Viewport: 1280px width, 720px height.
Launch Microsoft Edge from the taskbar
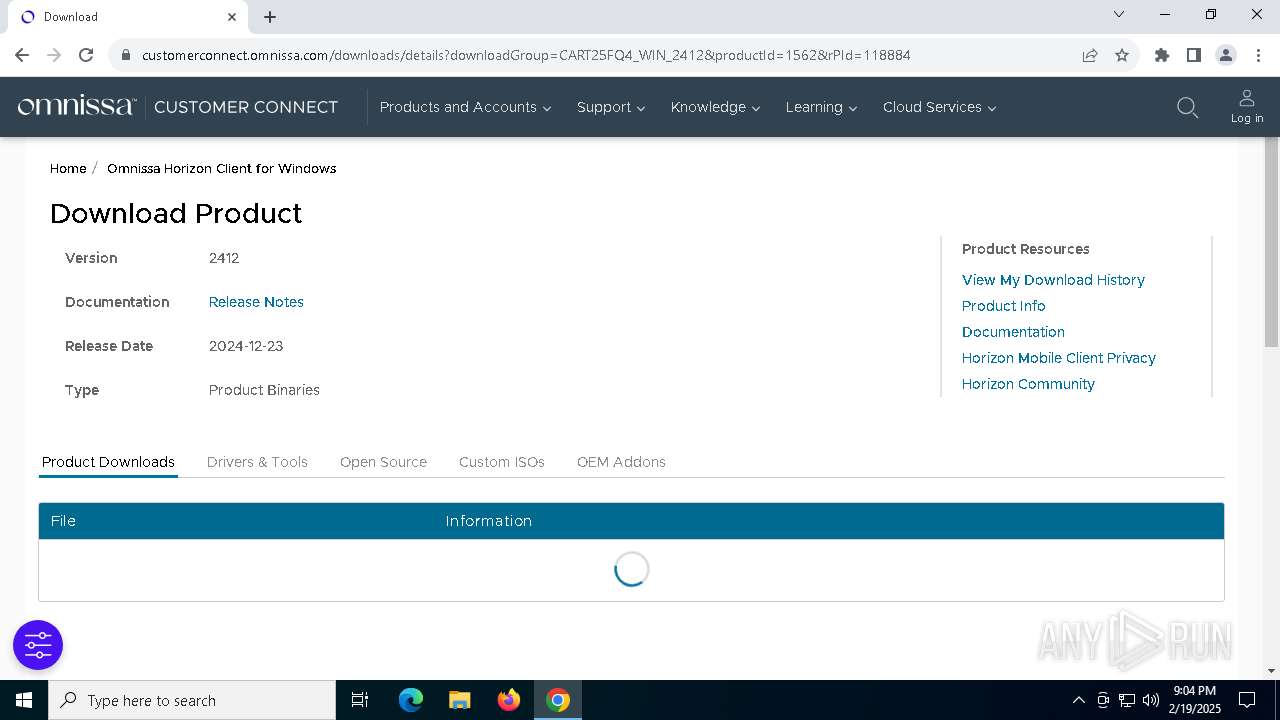tap(411, 700)
